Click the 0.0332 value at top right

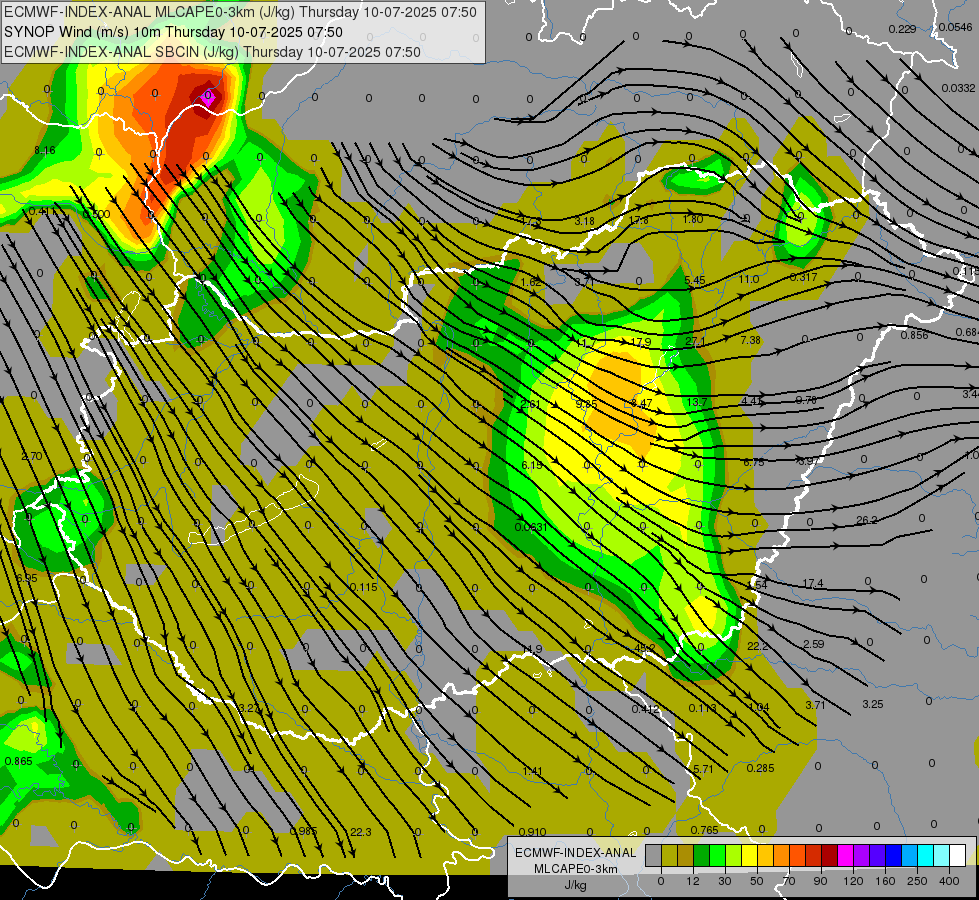tap(958, 88)
